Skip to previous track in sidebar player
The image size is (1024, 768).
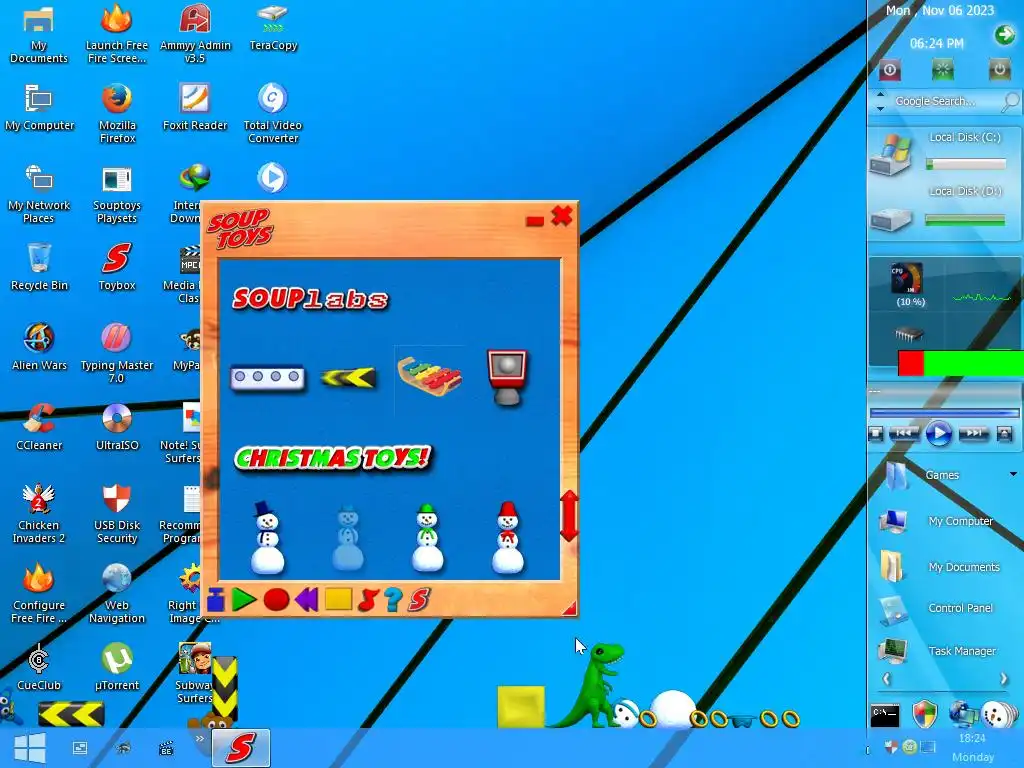[904, 433]
